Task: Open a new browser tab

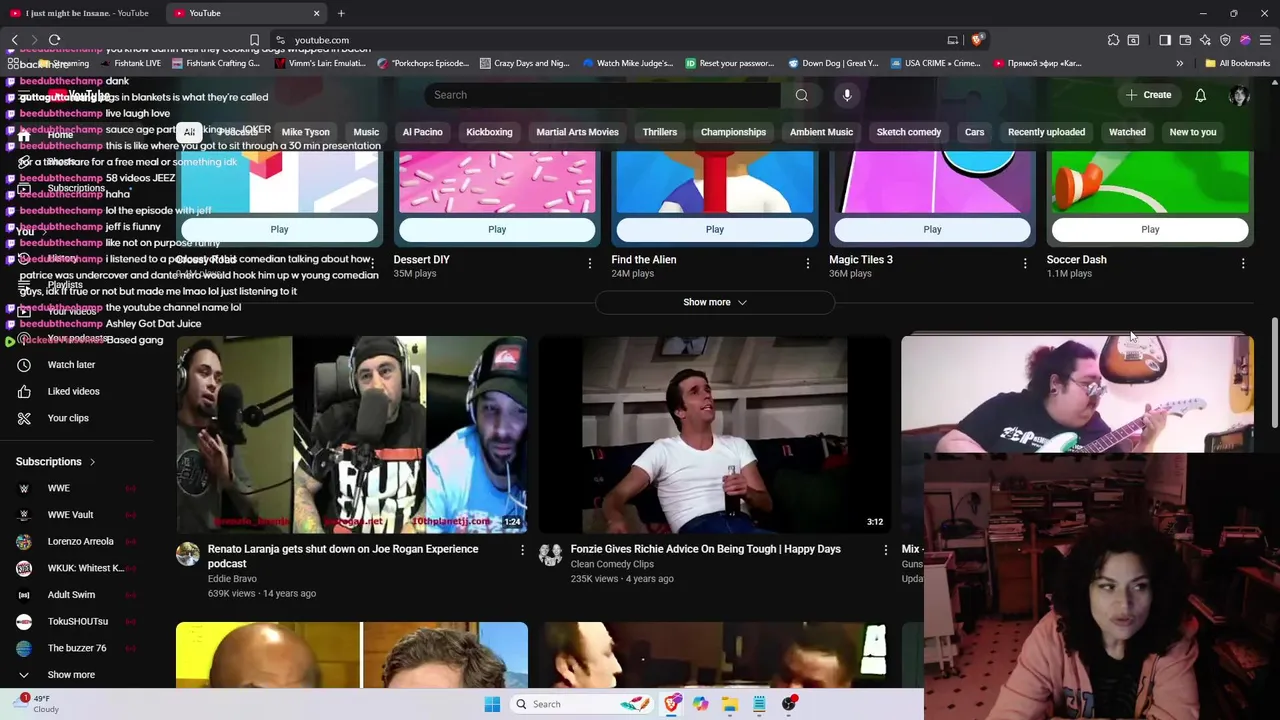Action: (x=341, y=13)
